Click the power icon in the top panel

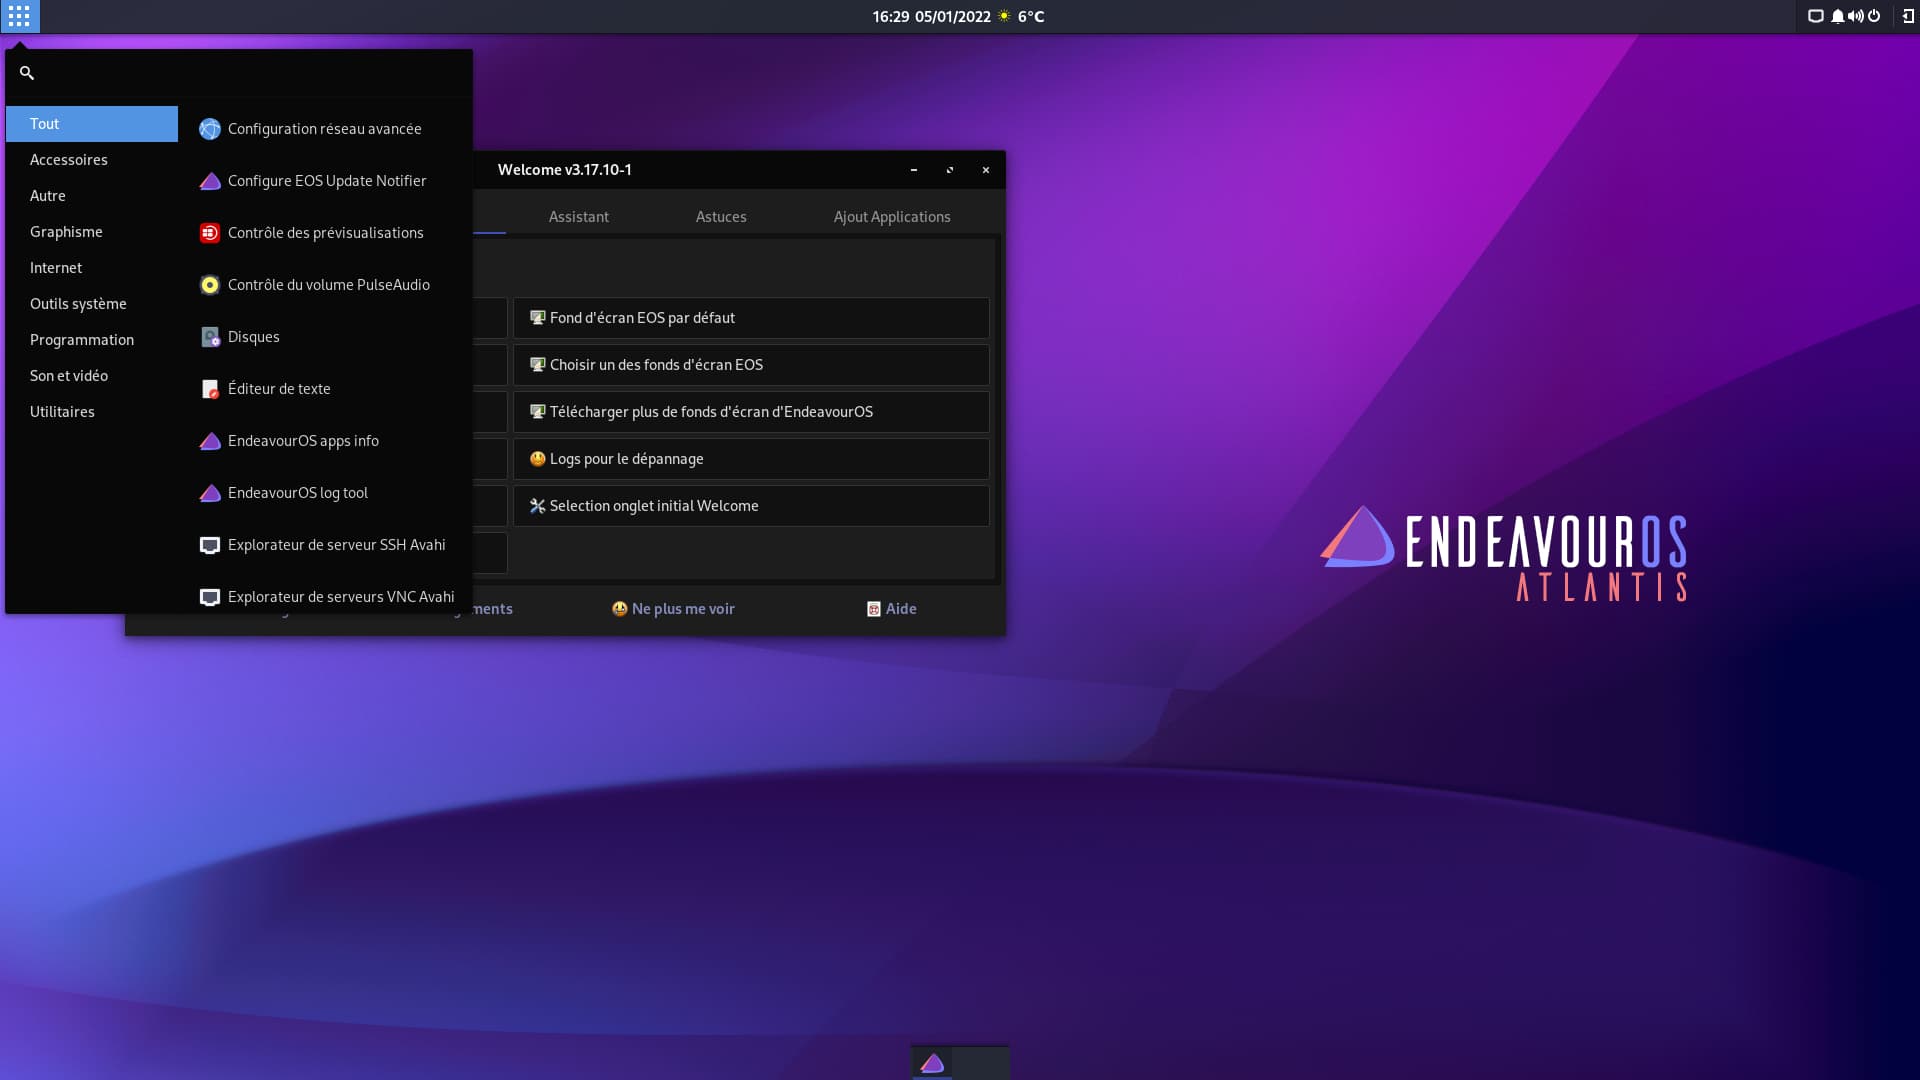(x=1874, y=16)
